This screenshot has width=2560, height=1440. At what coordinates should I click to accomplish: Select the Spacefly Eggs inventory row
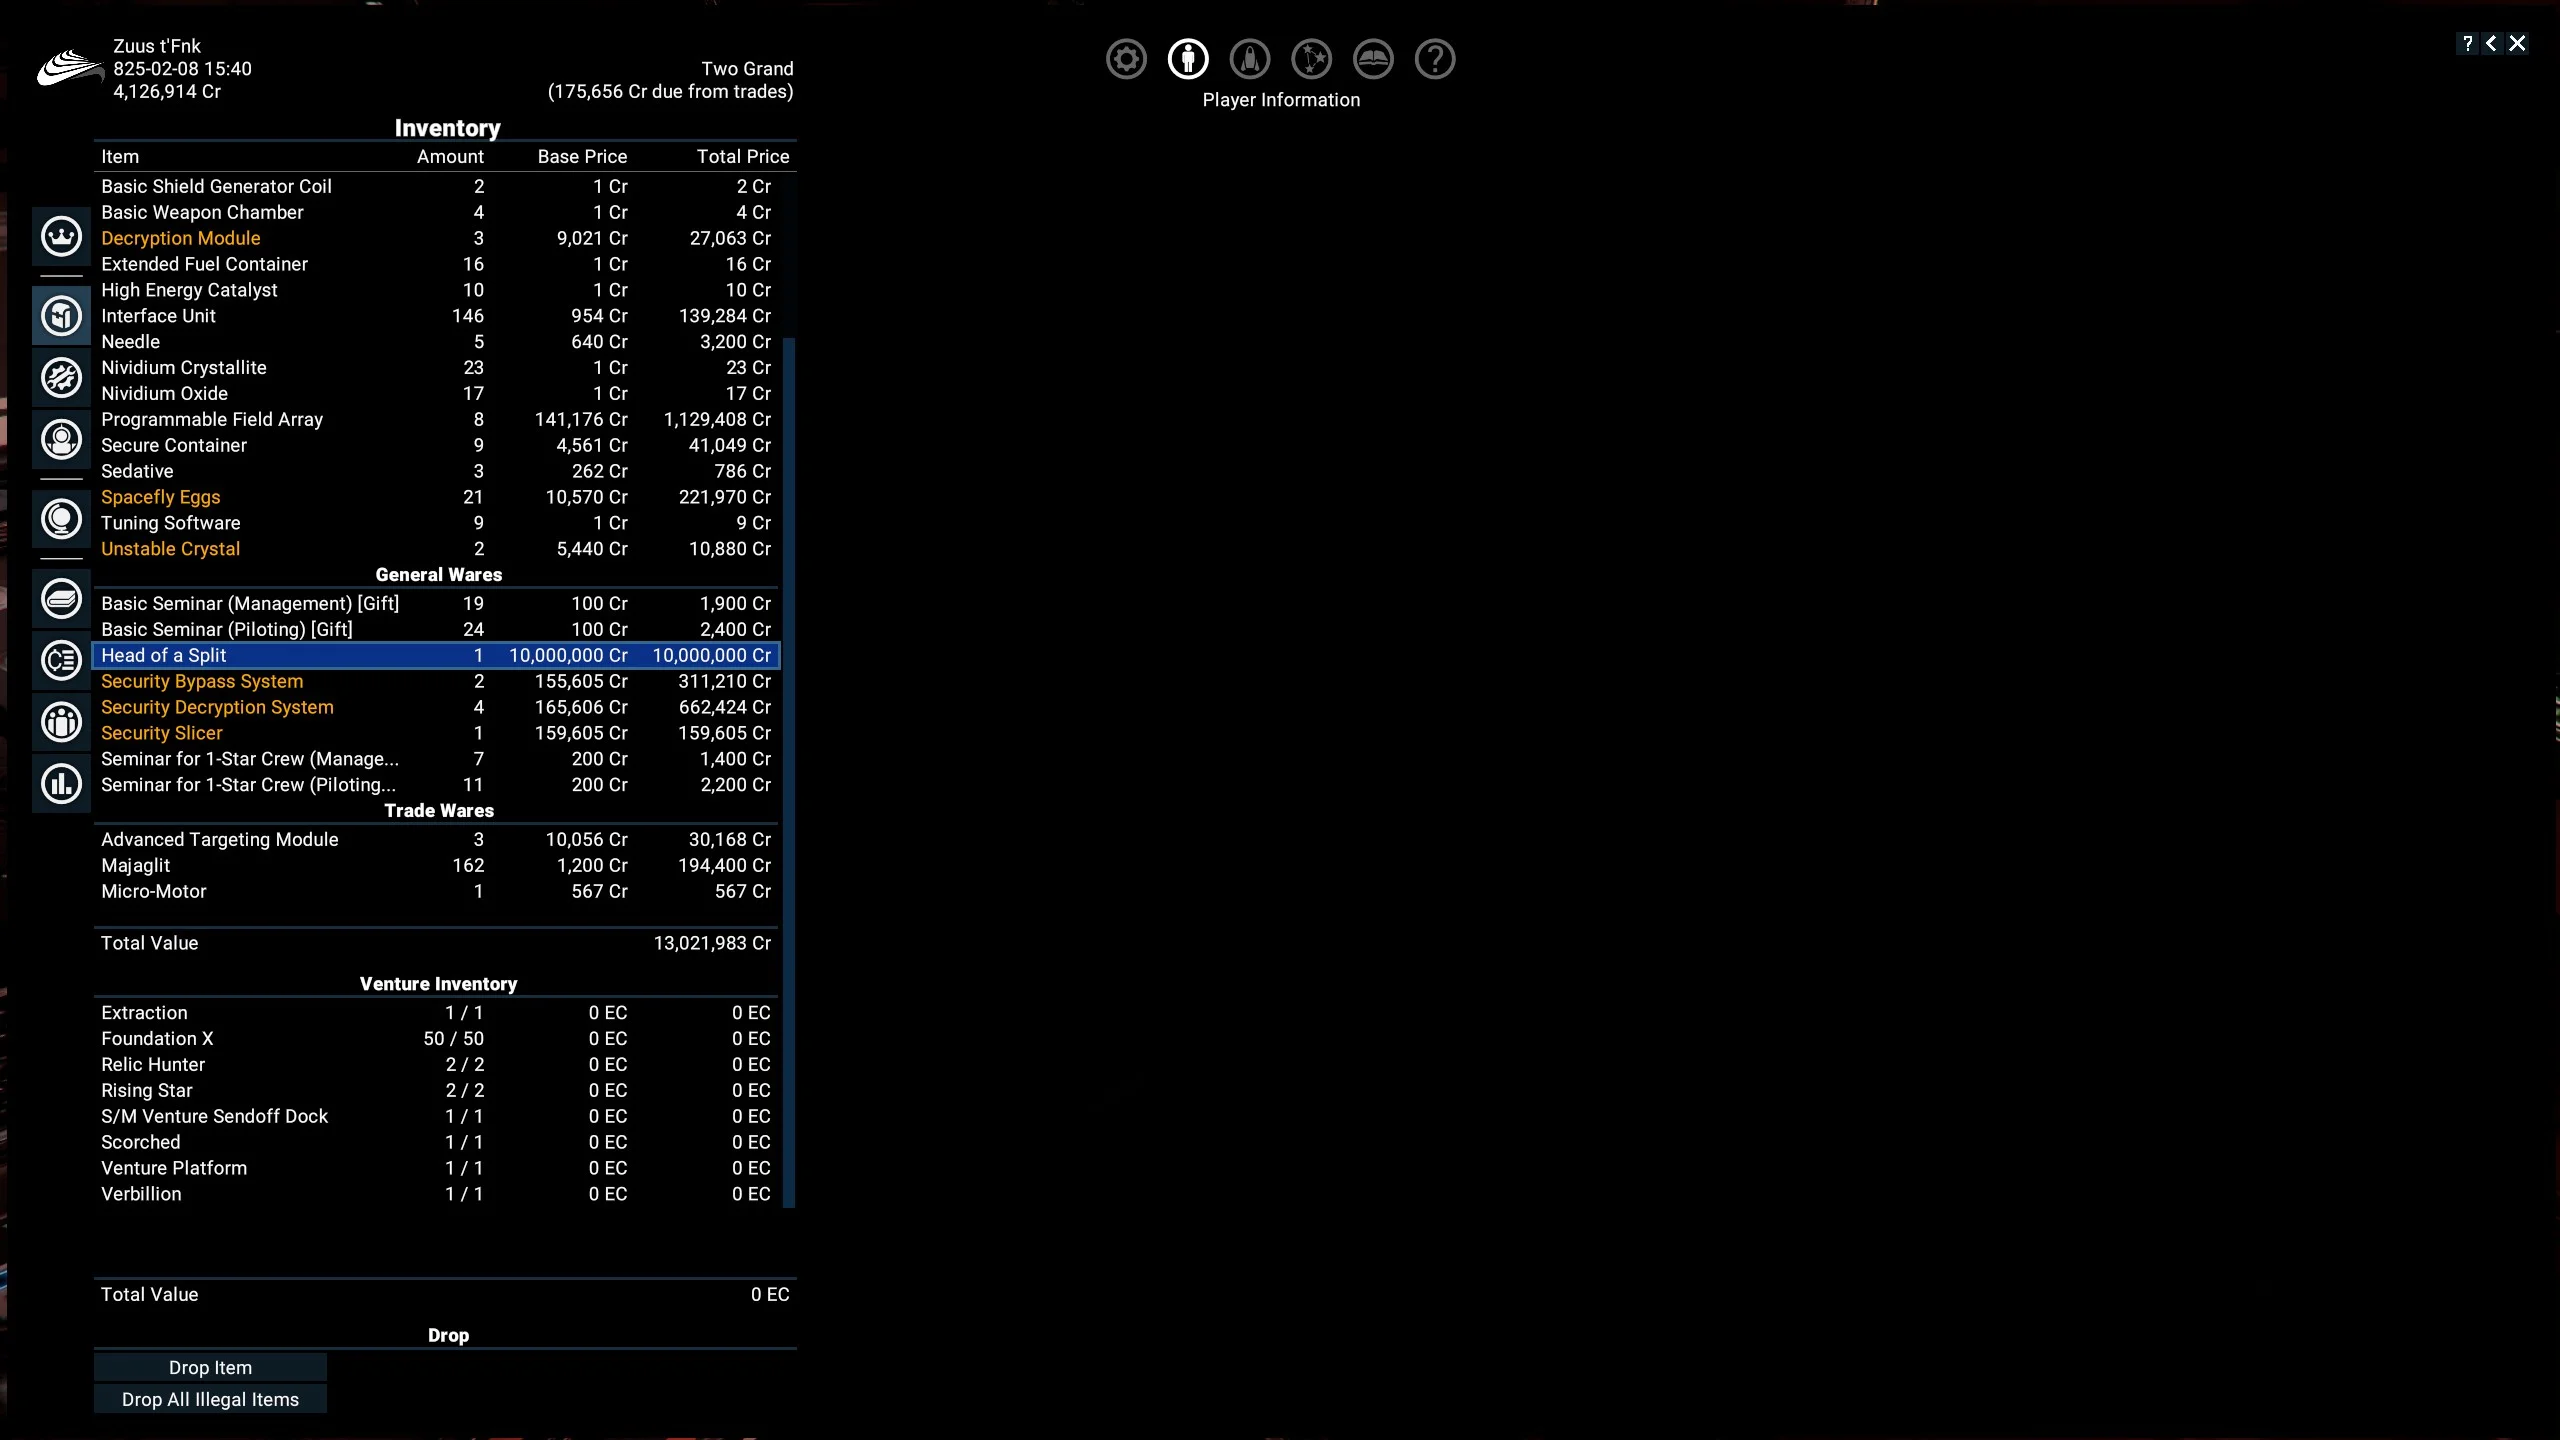click(x=436, y=497)
